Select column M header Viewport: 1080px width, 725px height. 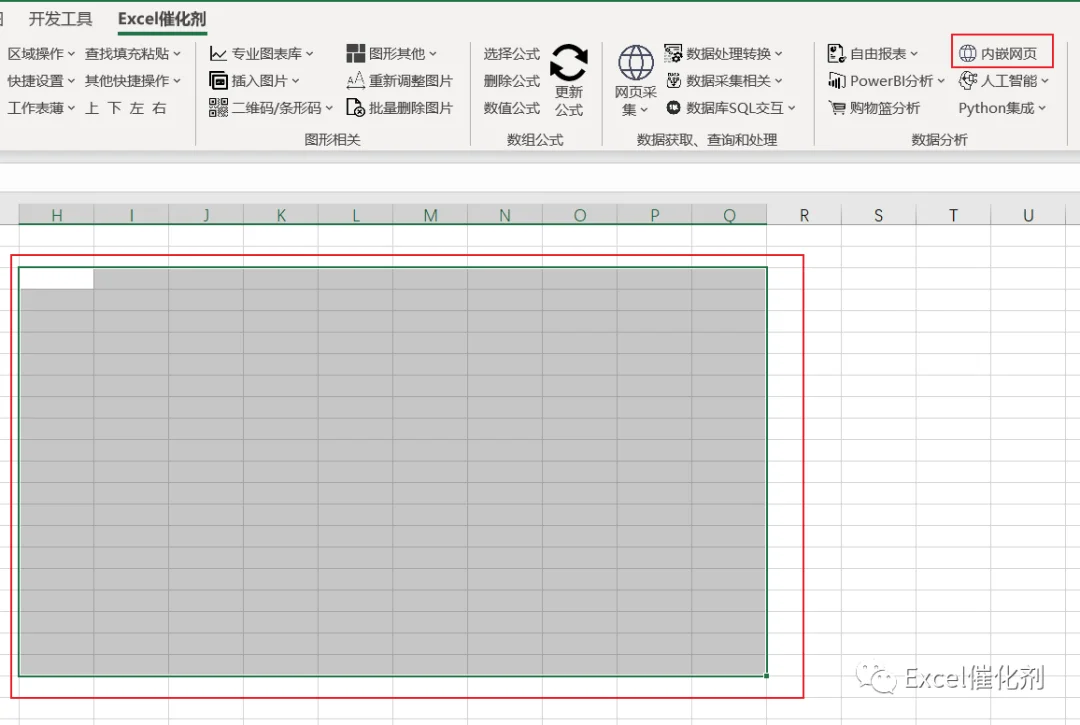tap(430, 216)
